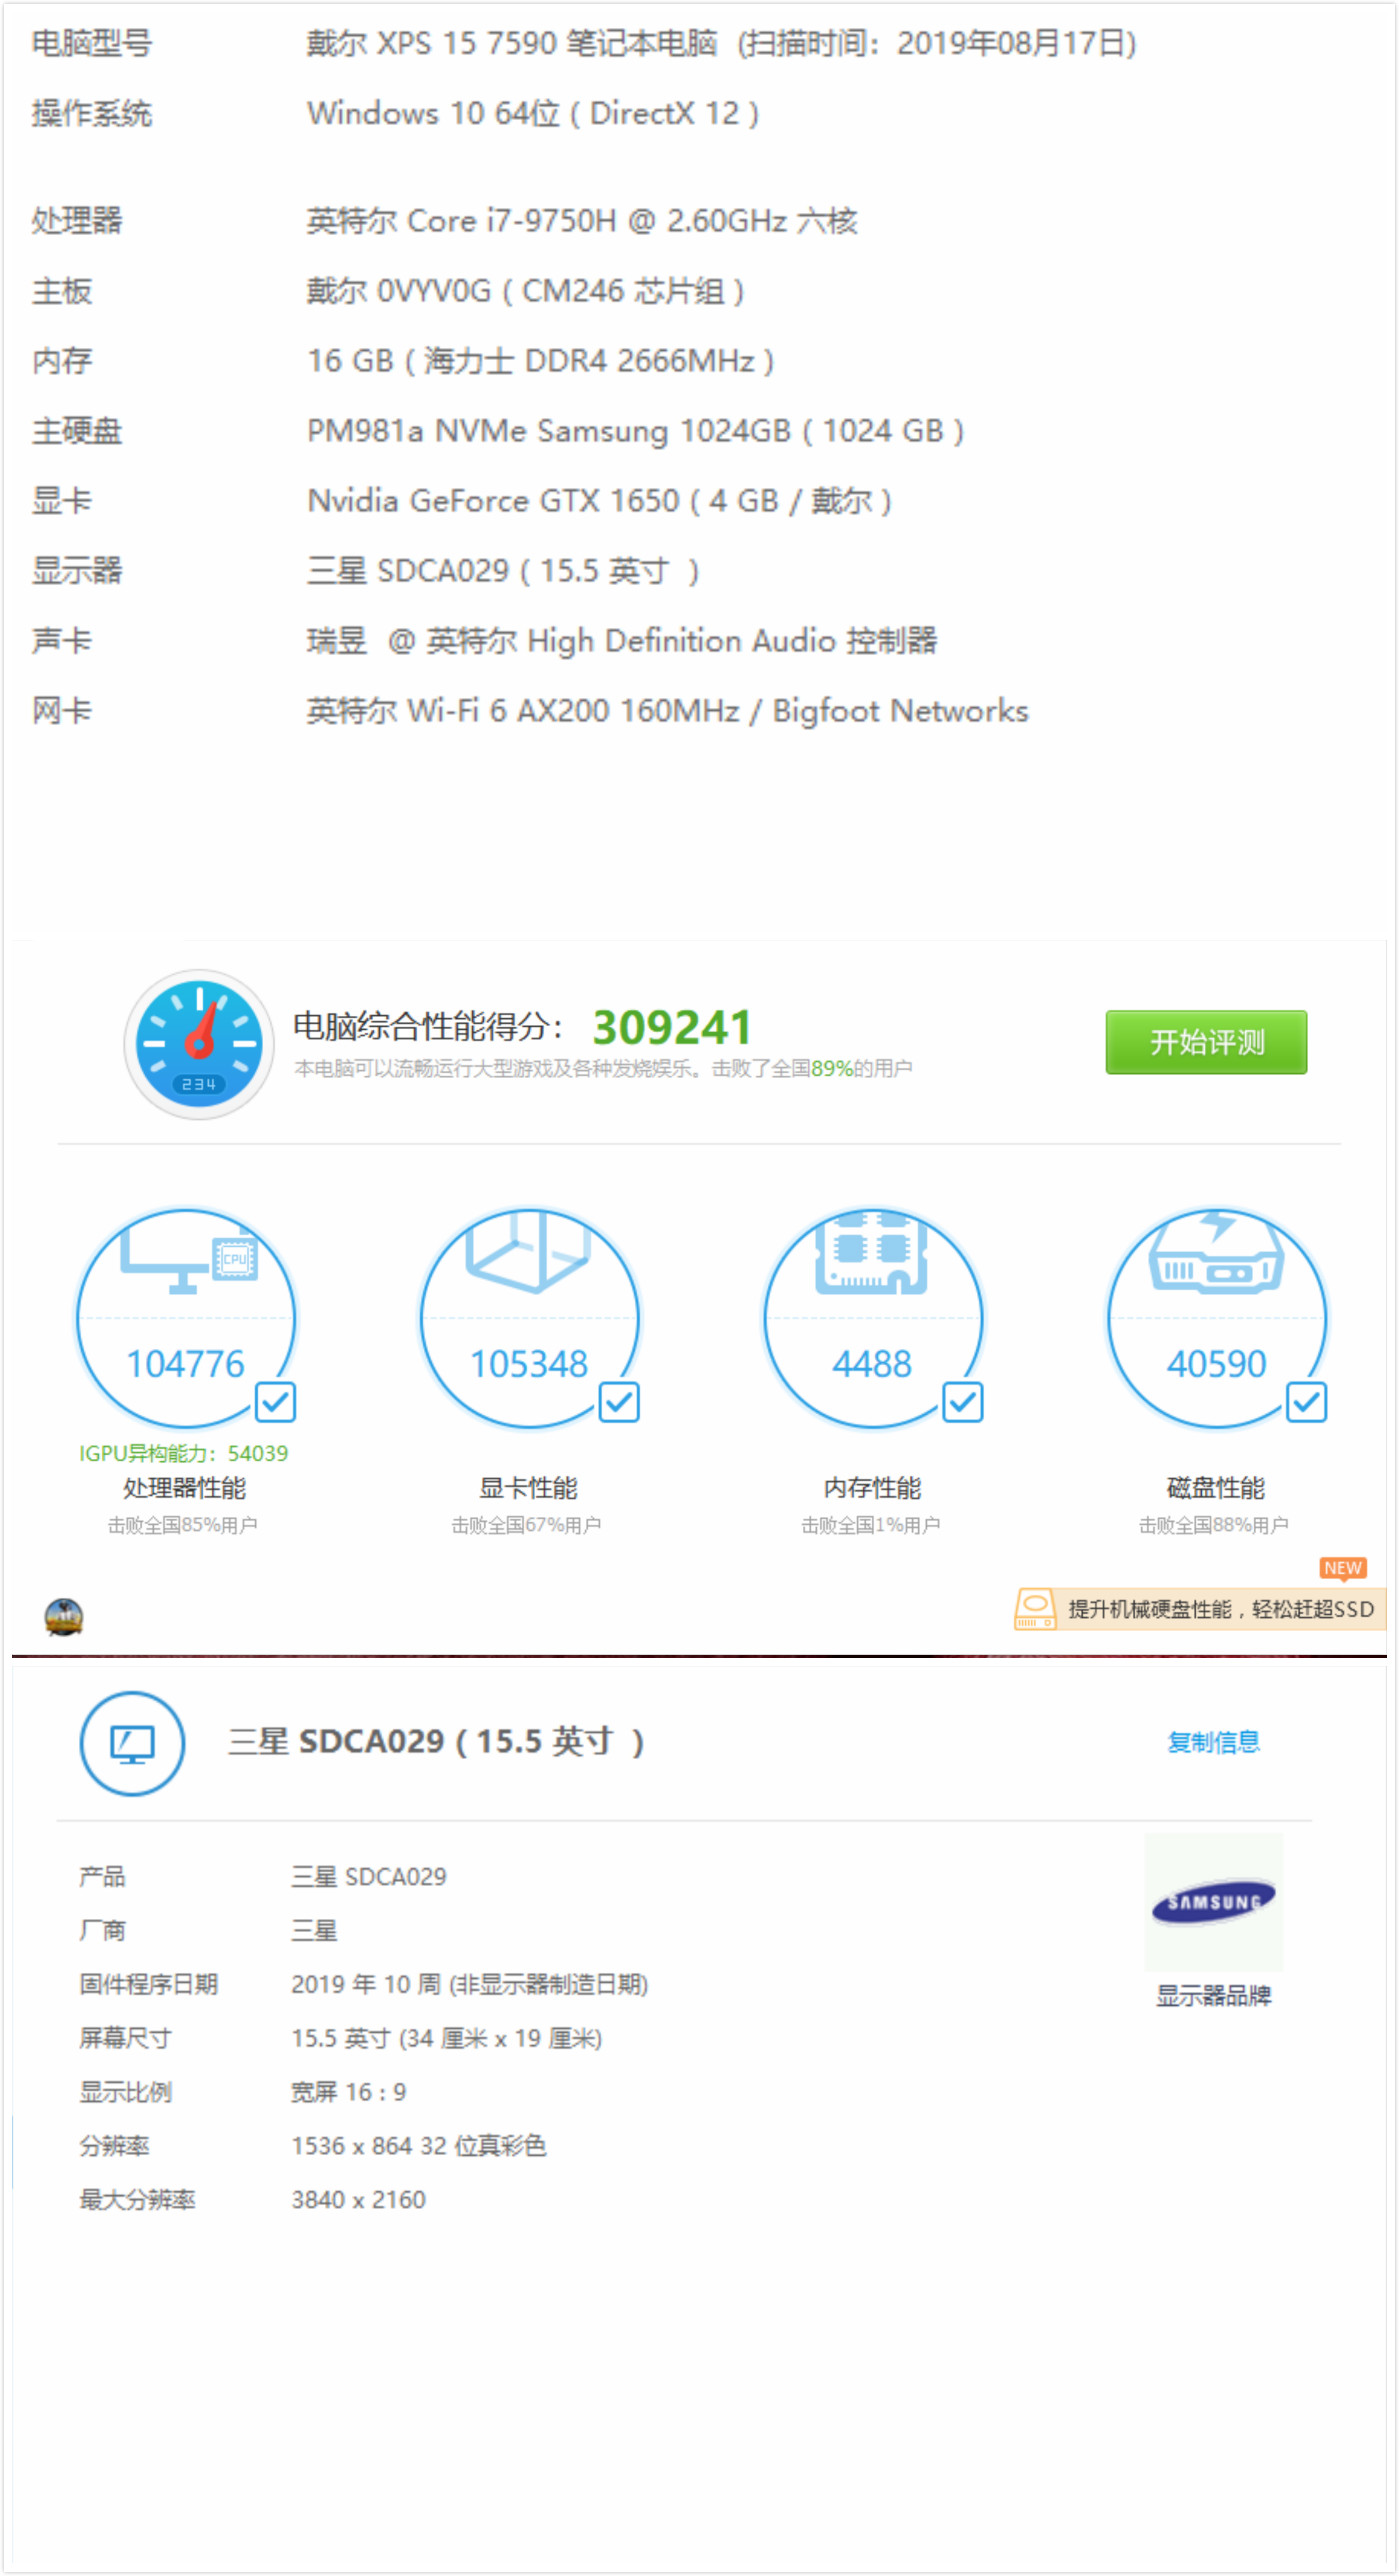Click the speedometer overall performance gauge icon
This screenshot has height=2576, width=1399.
pos(199,1044)
